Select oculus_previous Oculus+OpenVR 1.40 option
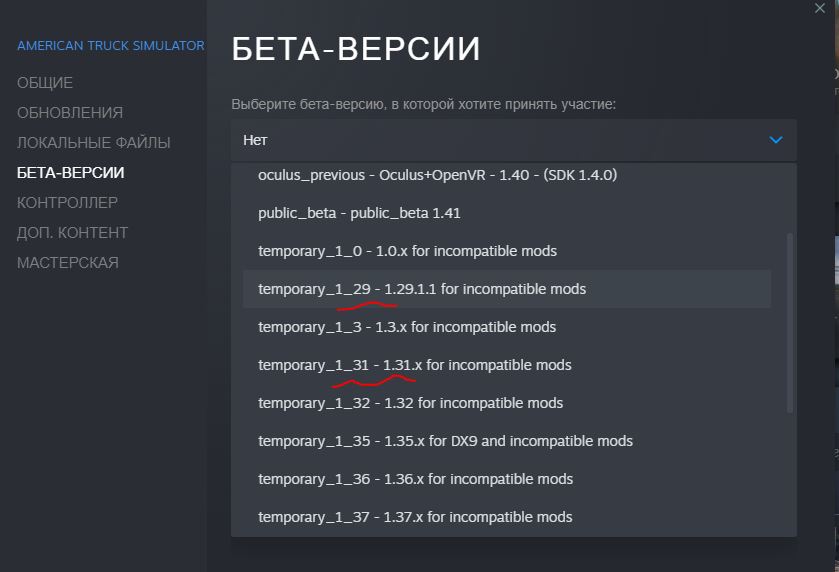Viewport: 839px width, 572px height. pos(507,175)
